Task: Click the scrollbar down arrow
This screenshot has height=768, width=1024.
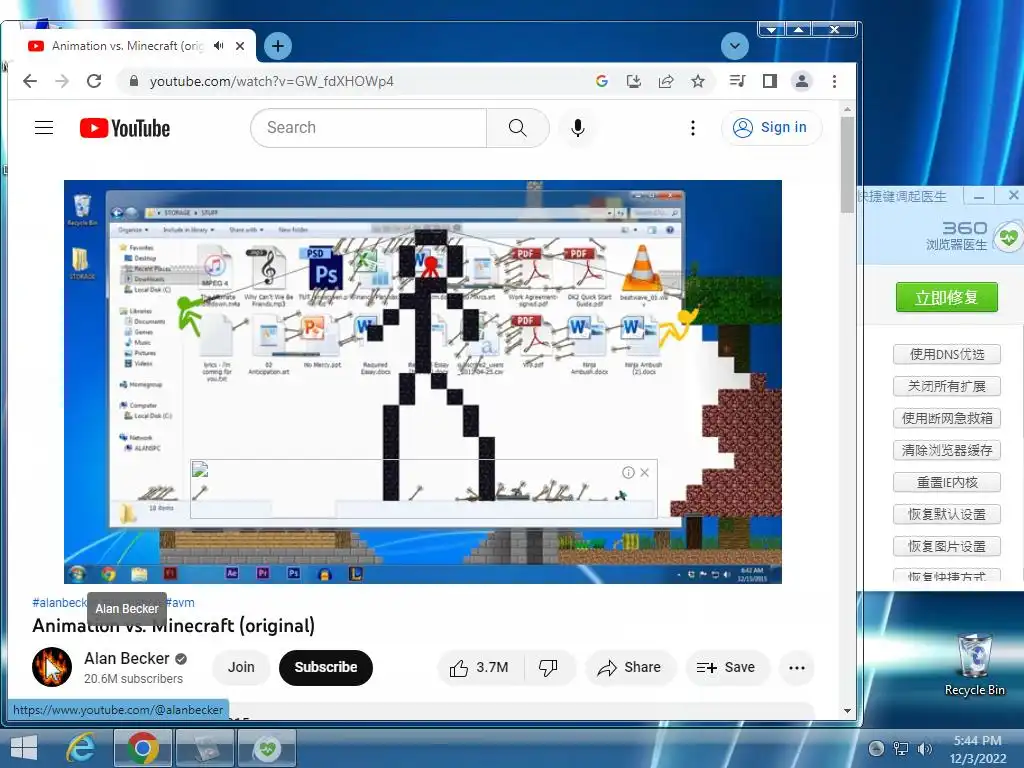Action: click(847, 711)
